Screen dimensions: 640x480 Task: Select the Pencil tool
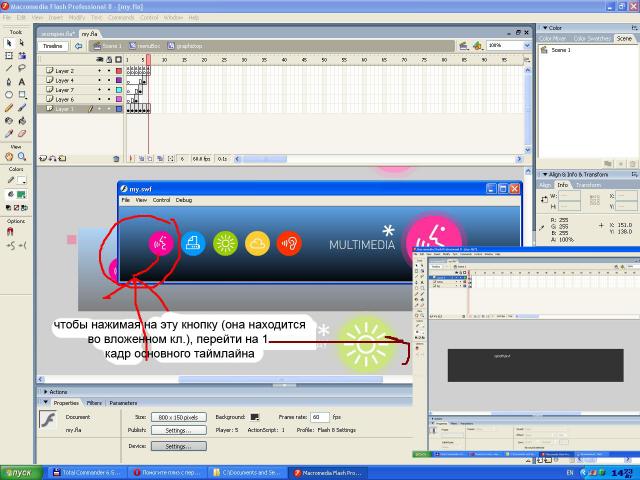9,108
